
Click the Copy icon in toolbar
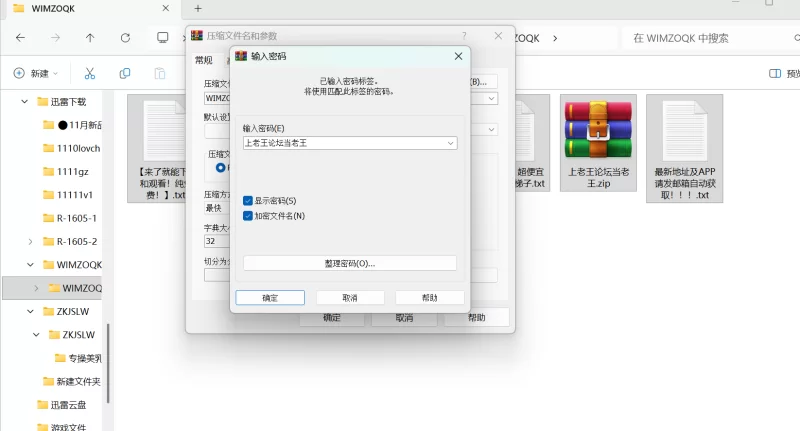(124, 73)
